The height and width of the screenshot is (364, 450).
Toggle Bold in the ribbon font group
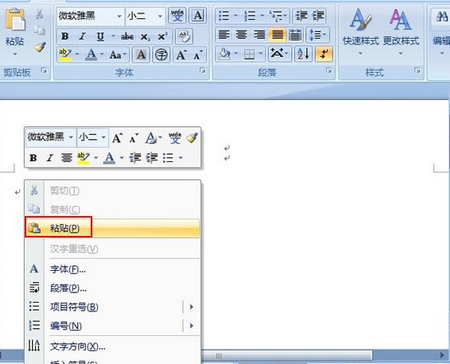[65, 36]
